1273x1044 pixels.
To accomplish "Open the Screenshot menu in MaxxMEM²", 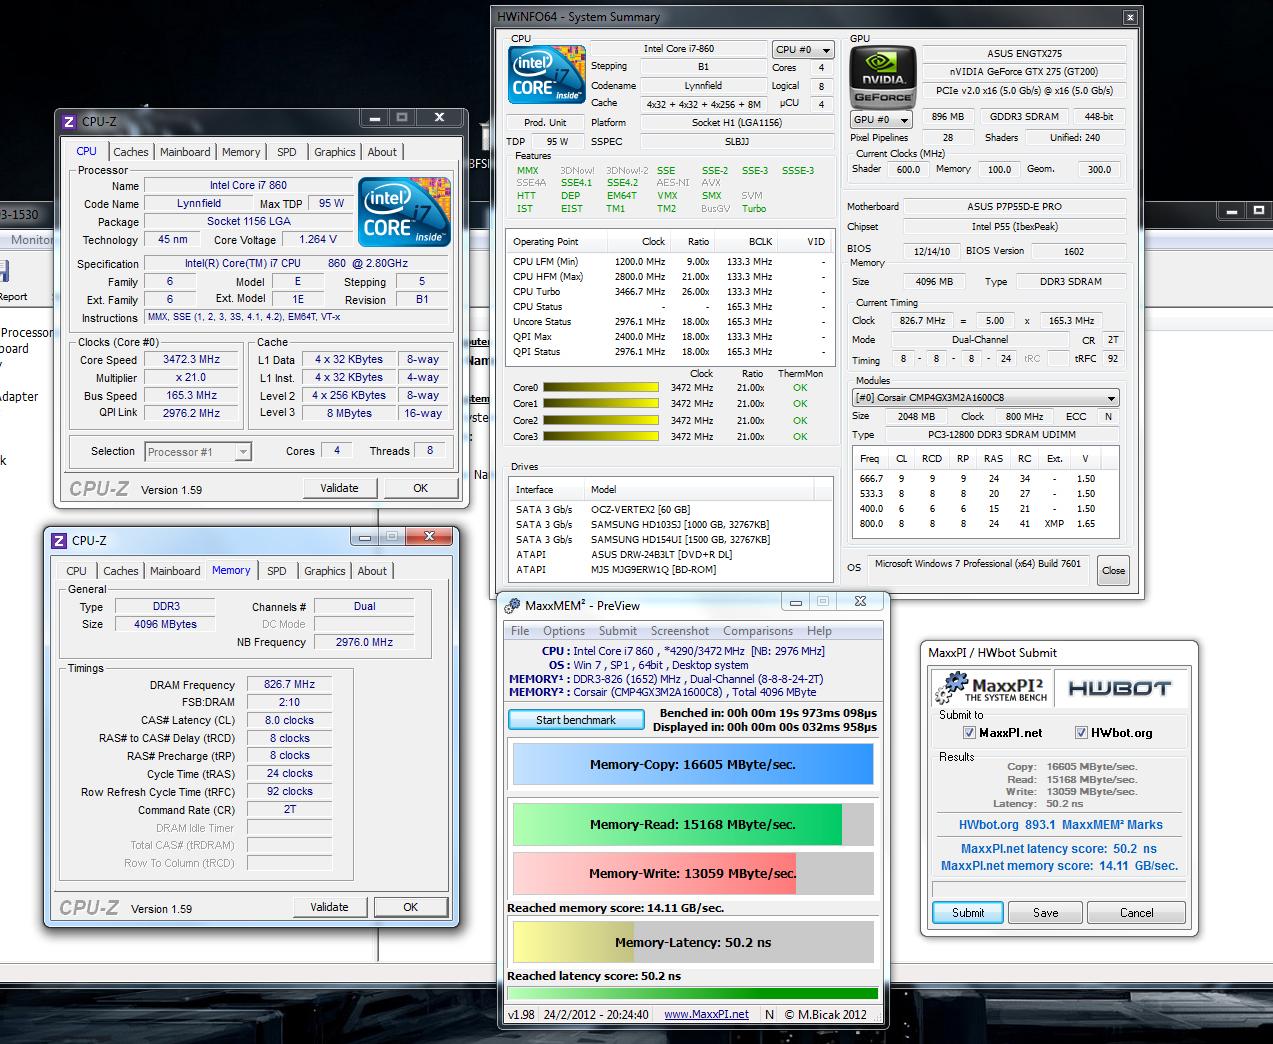I will (x=680, y=631).
